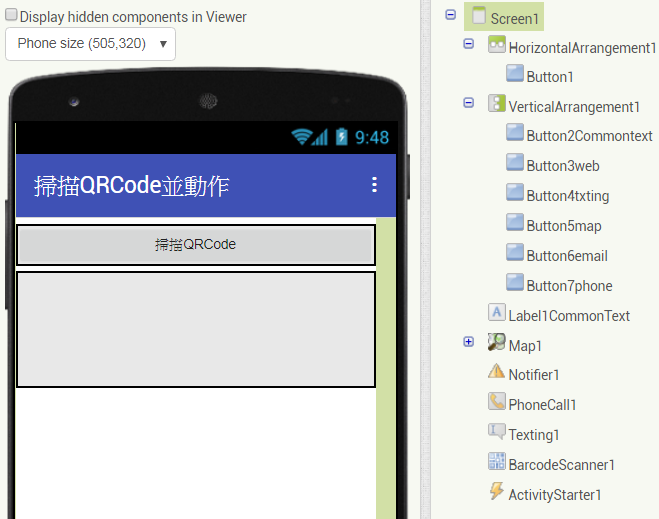Select Button5map component
The width and height of the screenshot is (659, 519).
point(564,226)
